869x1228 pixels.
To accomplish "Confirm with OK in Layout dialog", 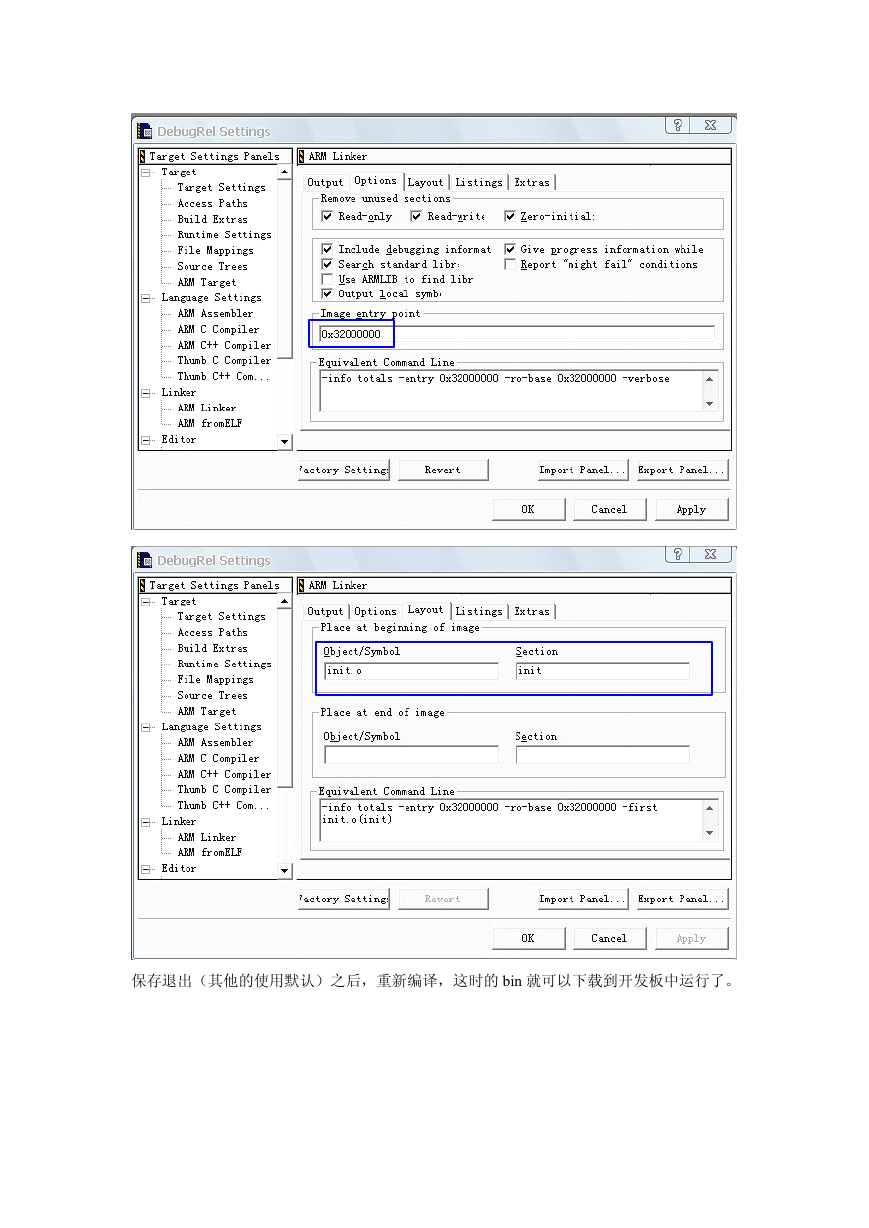I will point(528,938).
